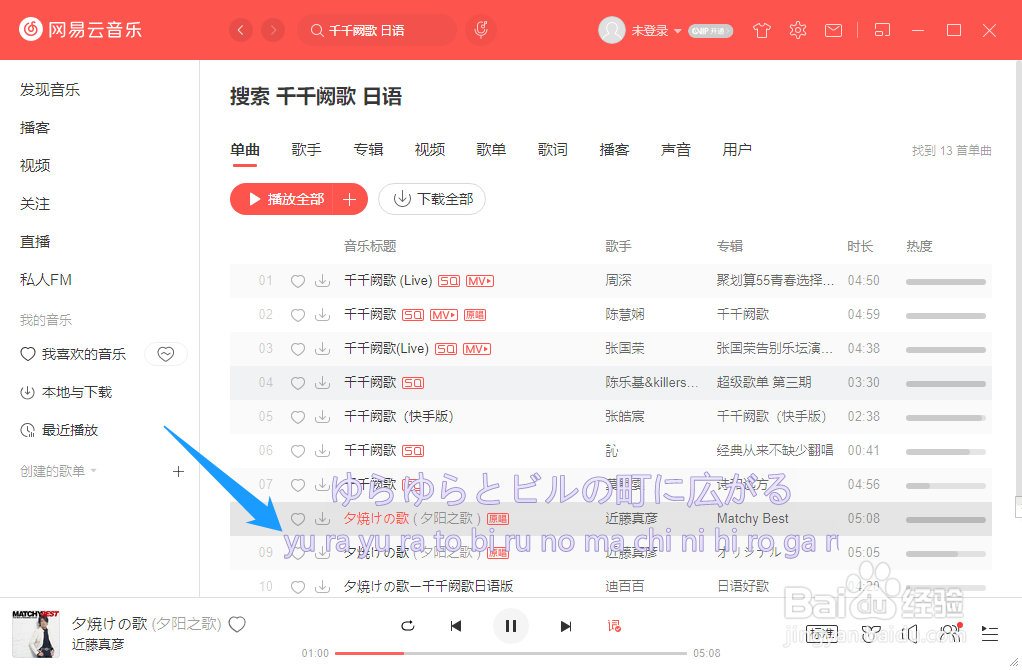This screenshot has height=670, width=1022.
Task: Open the messages envelope icon
Action: coord(834,31)
